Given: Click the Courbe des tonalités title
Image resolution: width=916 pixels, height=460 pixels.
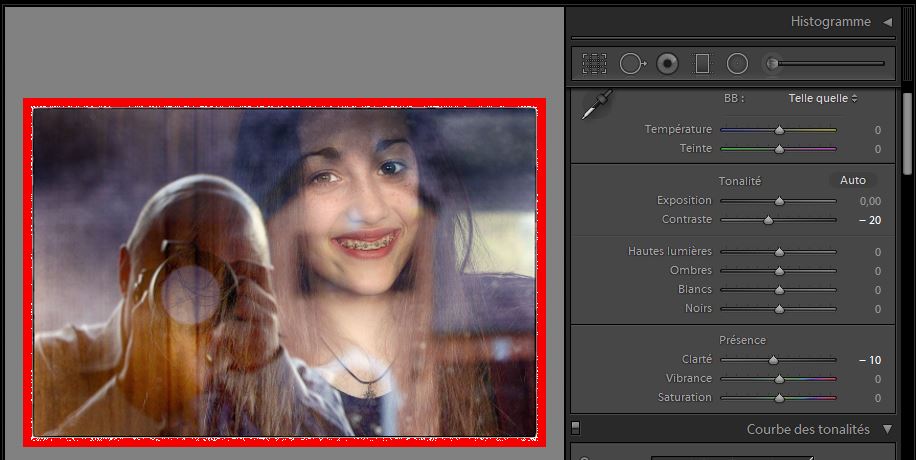Looking at the screenshot, I should 808,429.
